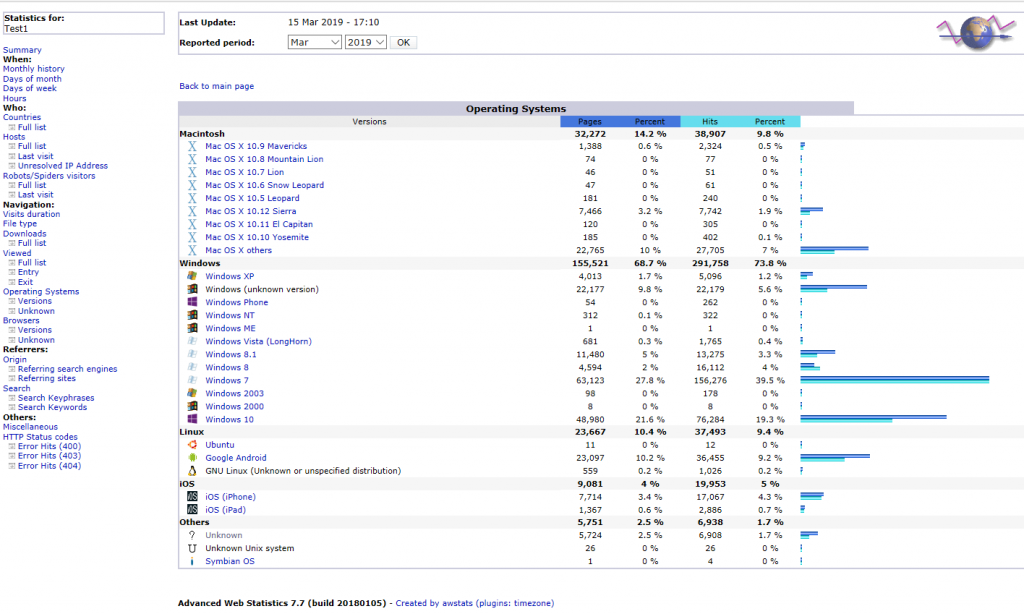Open Monthly history in sidebar

[x=34, y=69]
